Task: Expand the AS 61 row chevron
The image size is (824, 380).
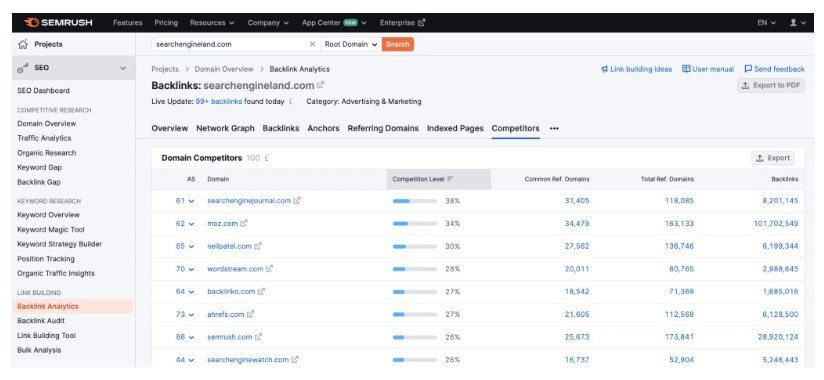Action: click(191, 201)
